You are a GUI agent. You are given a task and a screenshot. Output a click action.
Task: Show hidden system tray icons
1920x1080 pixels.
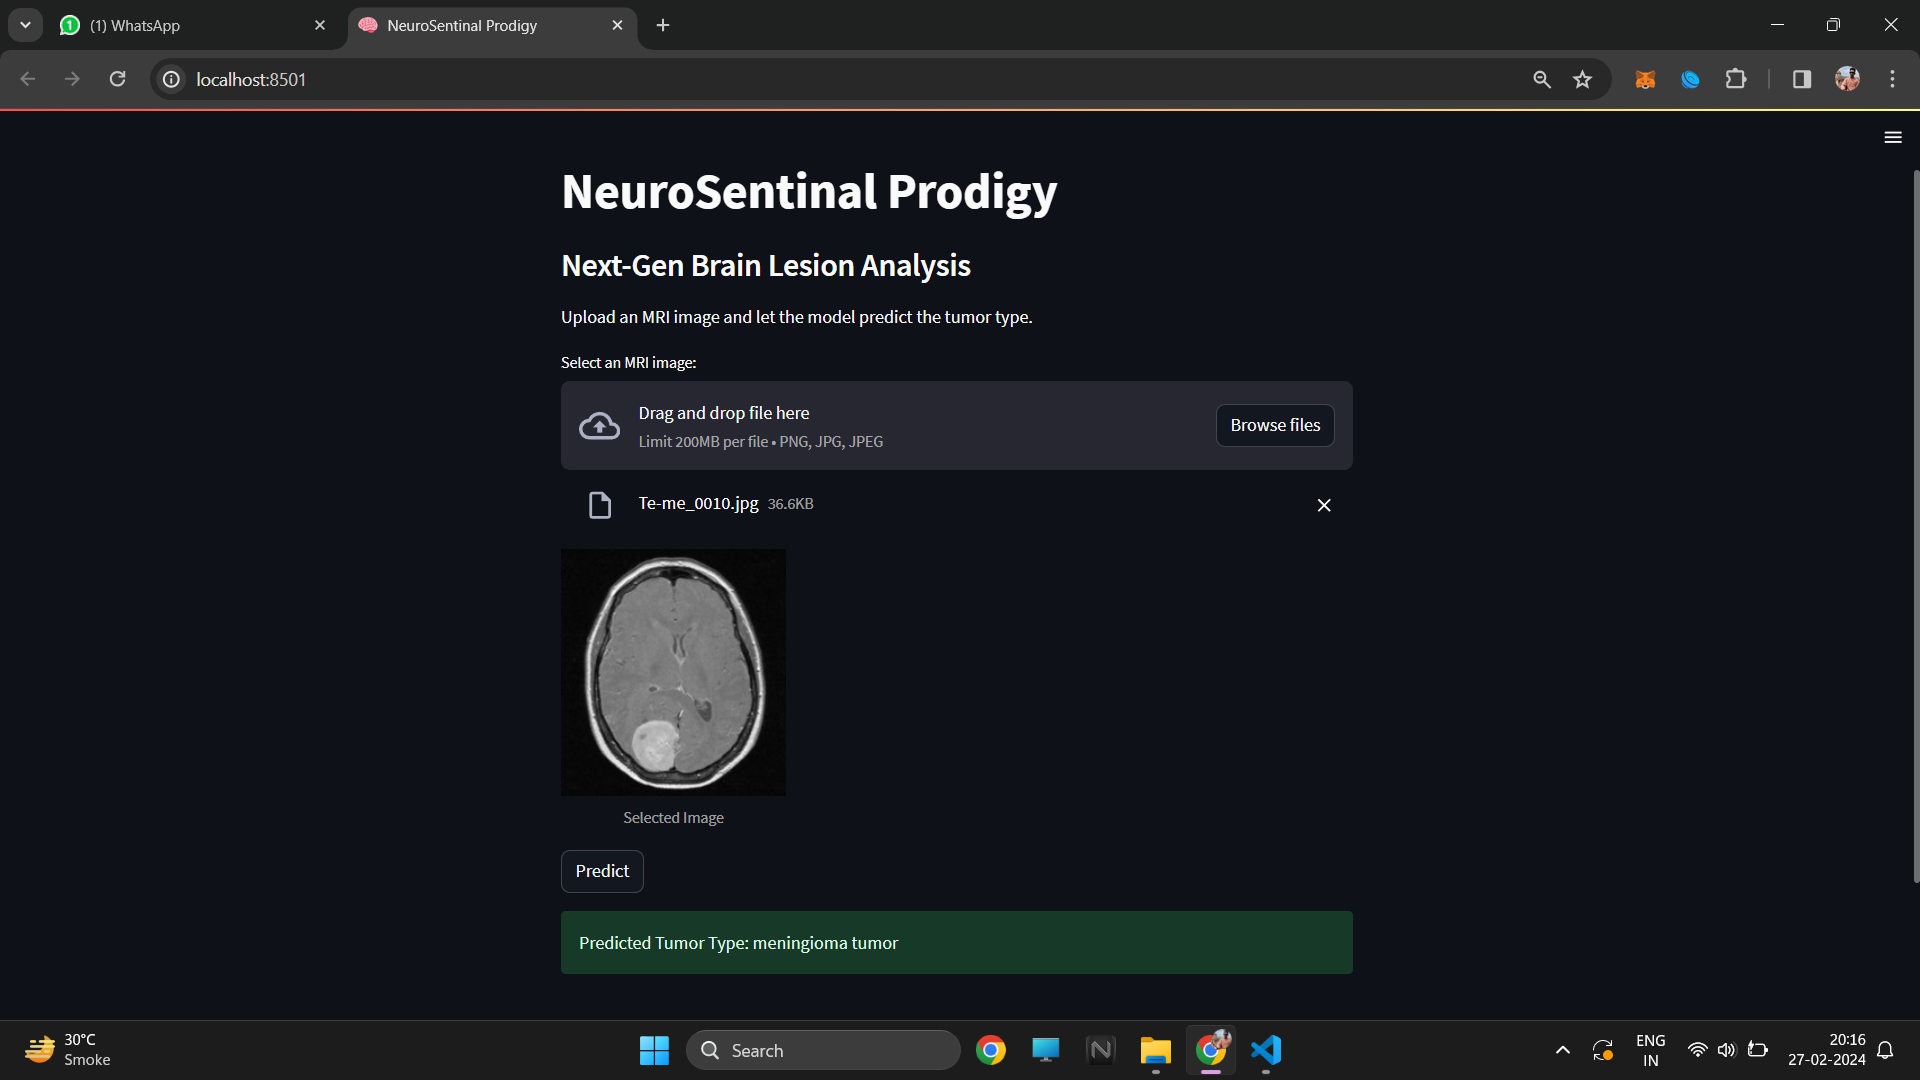(x=1562, y=1050)
